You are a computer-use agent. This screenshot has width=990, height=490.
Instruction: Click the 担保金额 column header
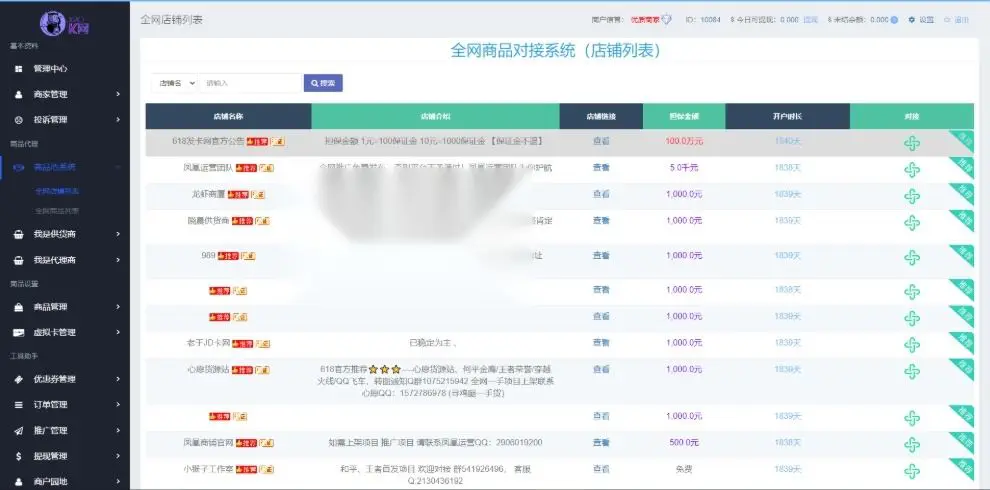(x=684, y=116)
